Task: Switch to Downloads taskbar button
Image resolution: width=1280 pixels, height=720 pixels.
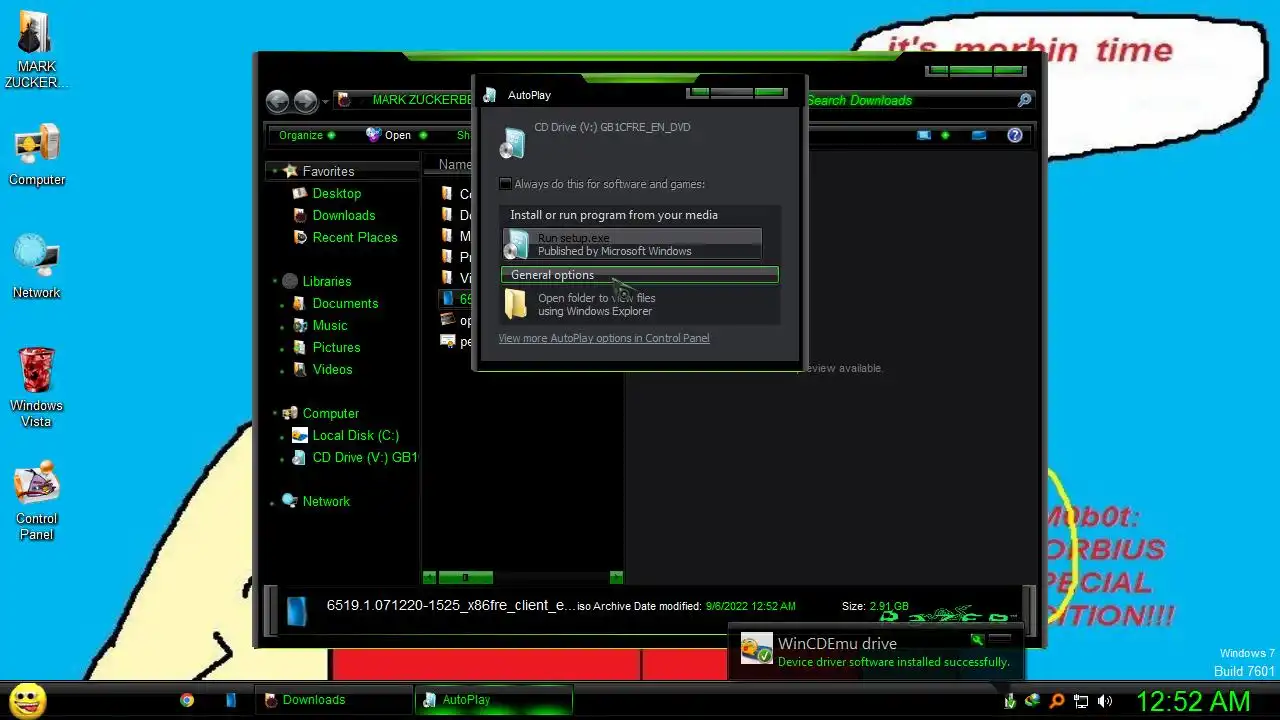Action: point(334,700)
